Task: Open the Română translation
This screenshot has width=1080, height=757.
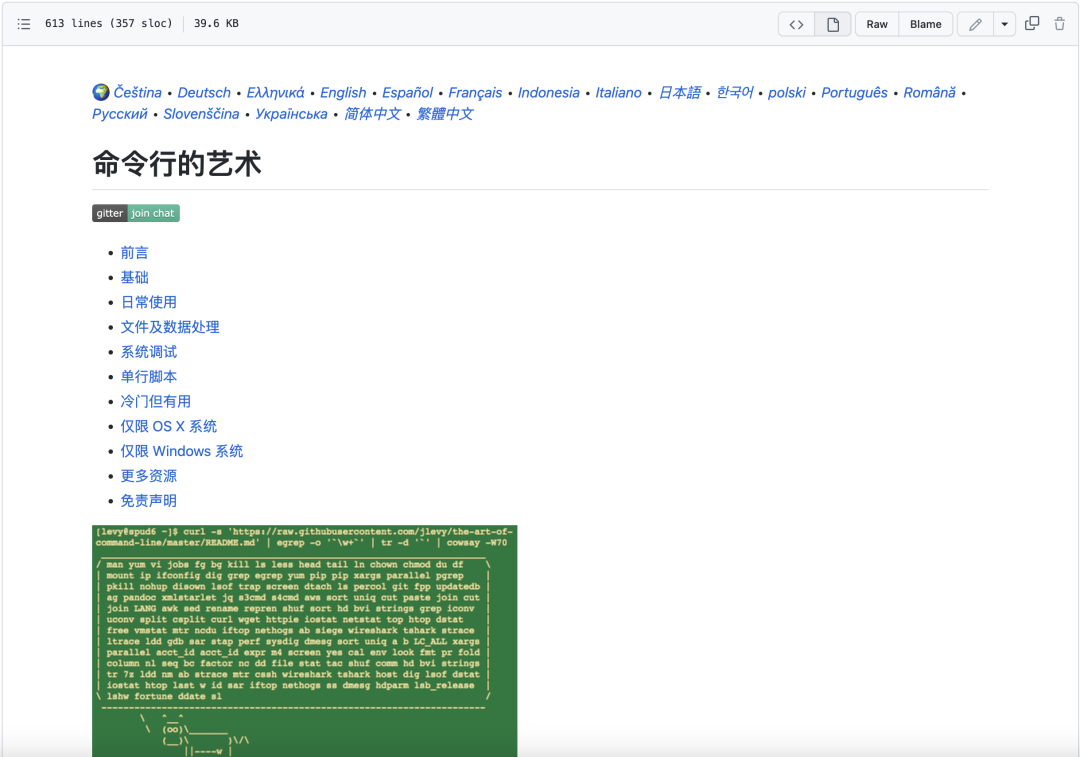Action: coord(930,92)
